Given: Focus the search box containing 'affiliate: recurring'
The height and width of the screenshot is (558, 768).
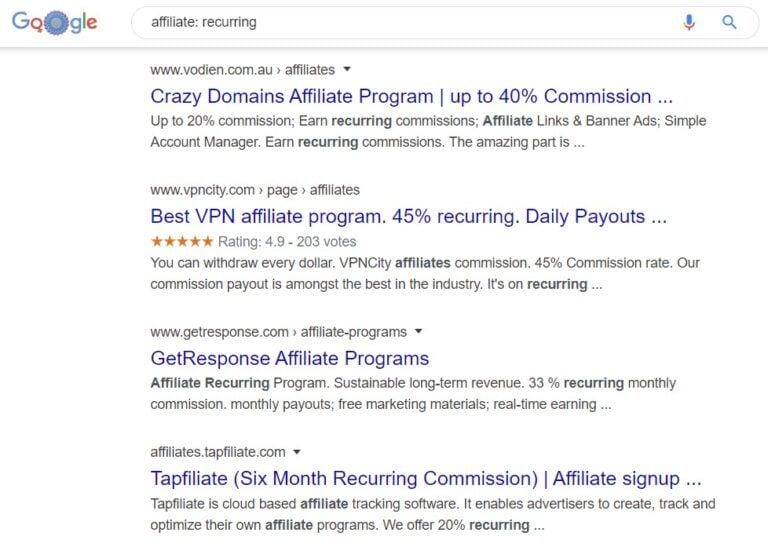Looking at the screenshot, I should pos(400,22).
